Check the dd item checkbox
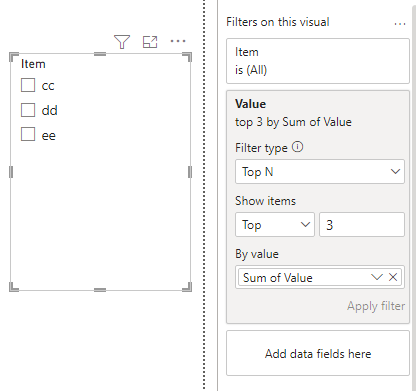 (28, 110)
